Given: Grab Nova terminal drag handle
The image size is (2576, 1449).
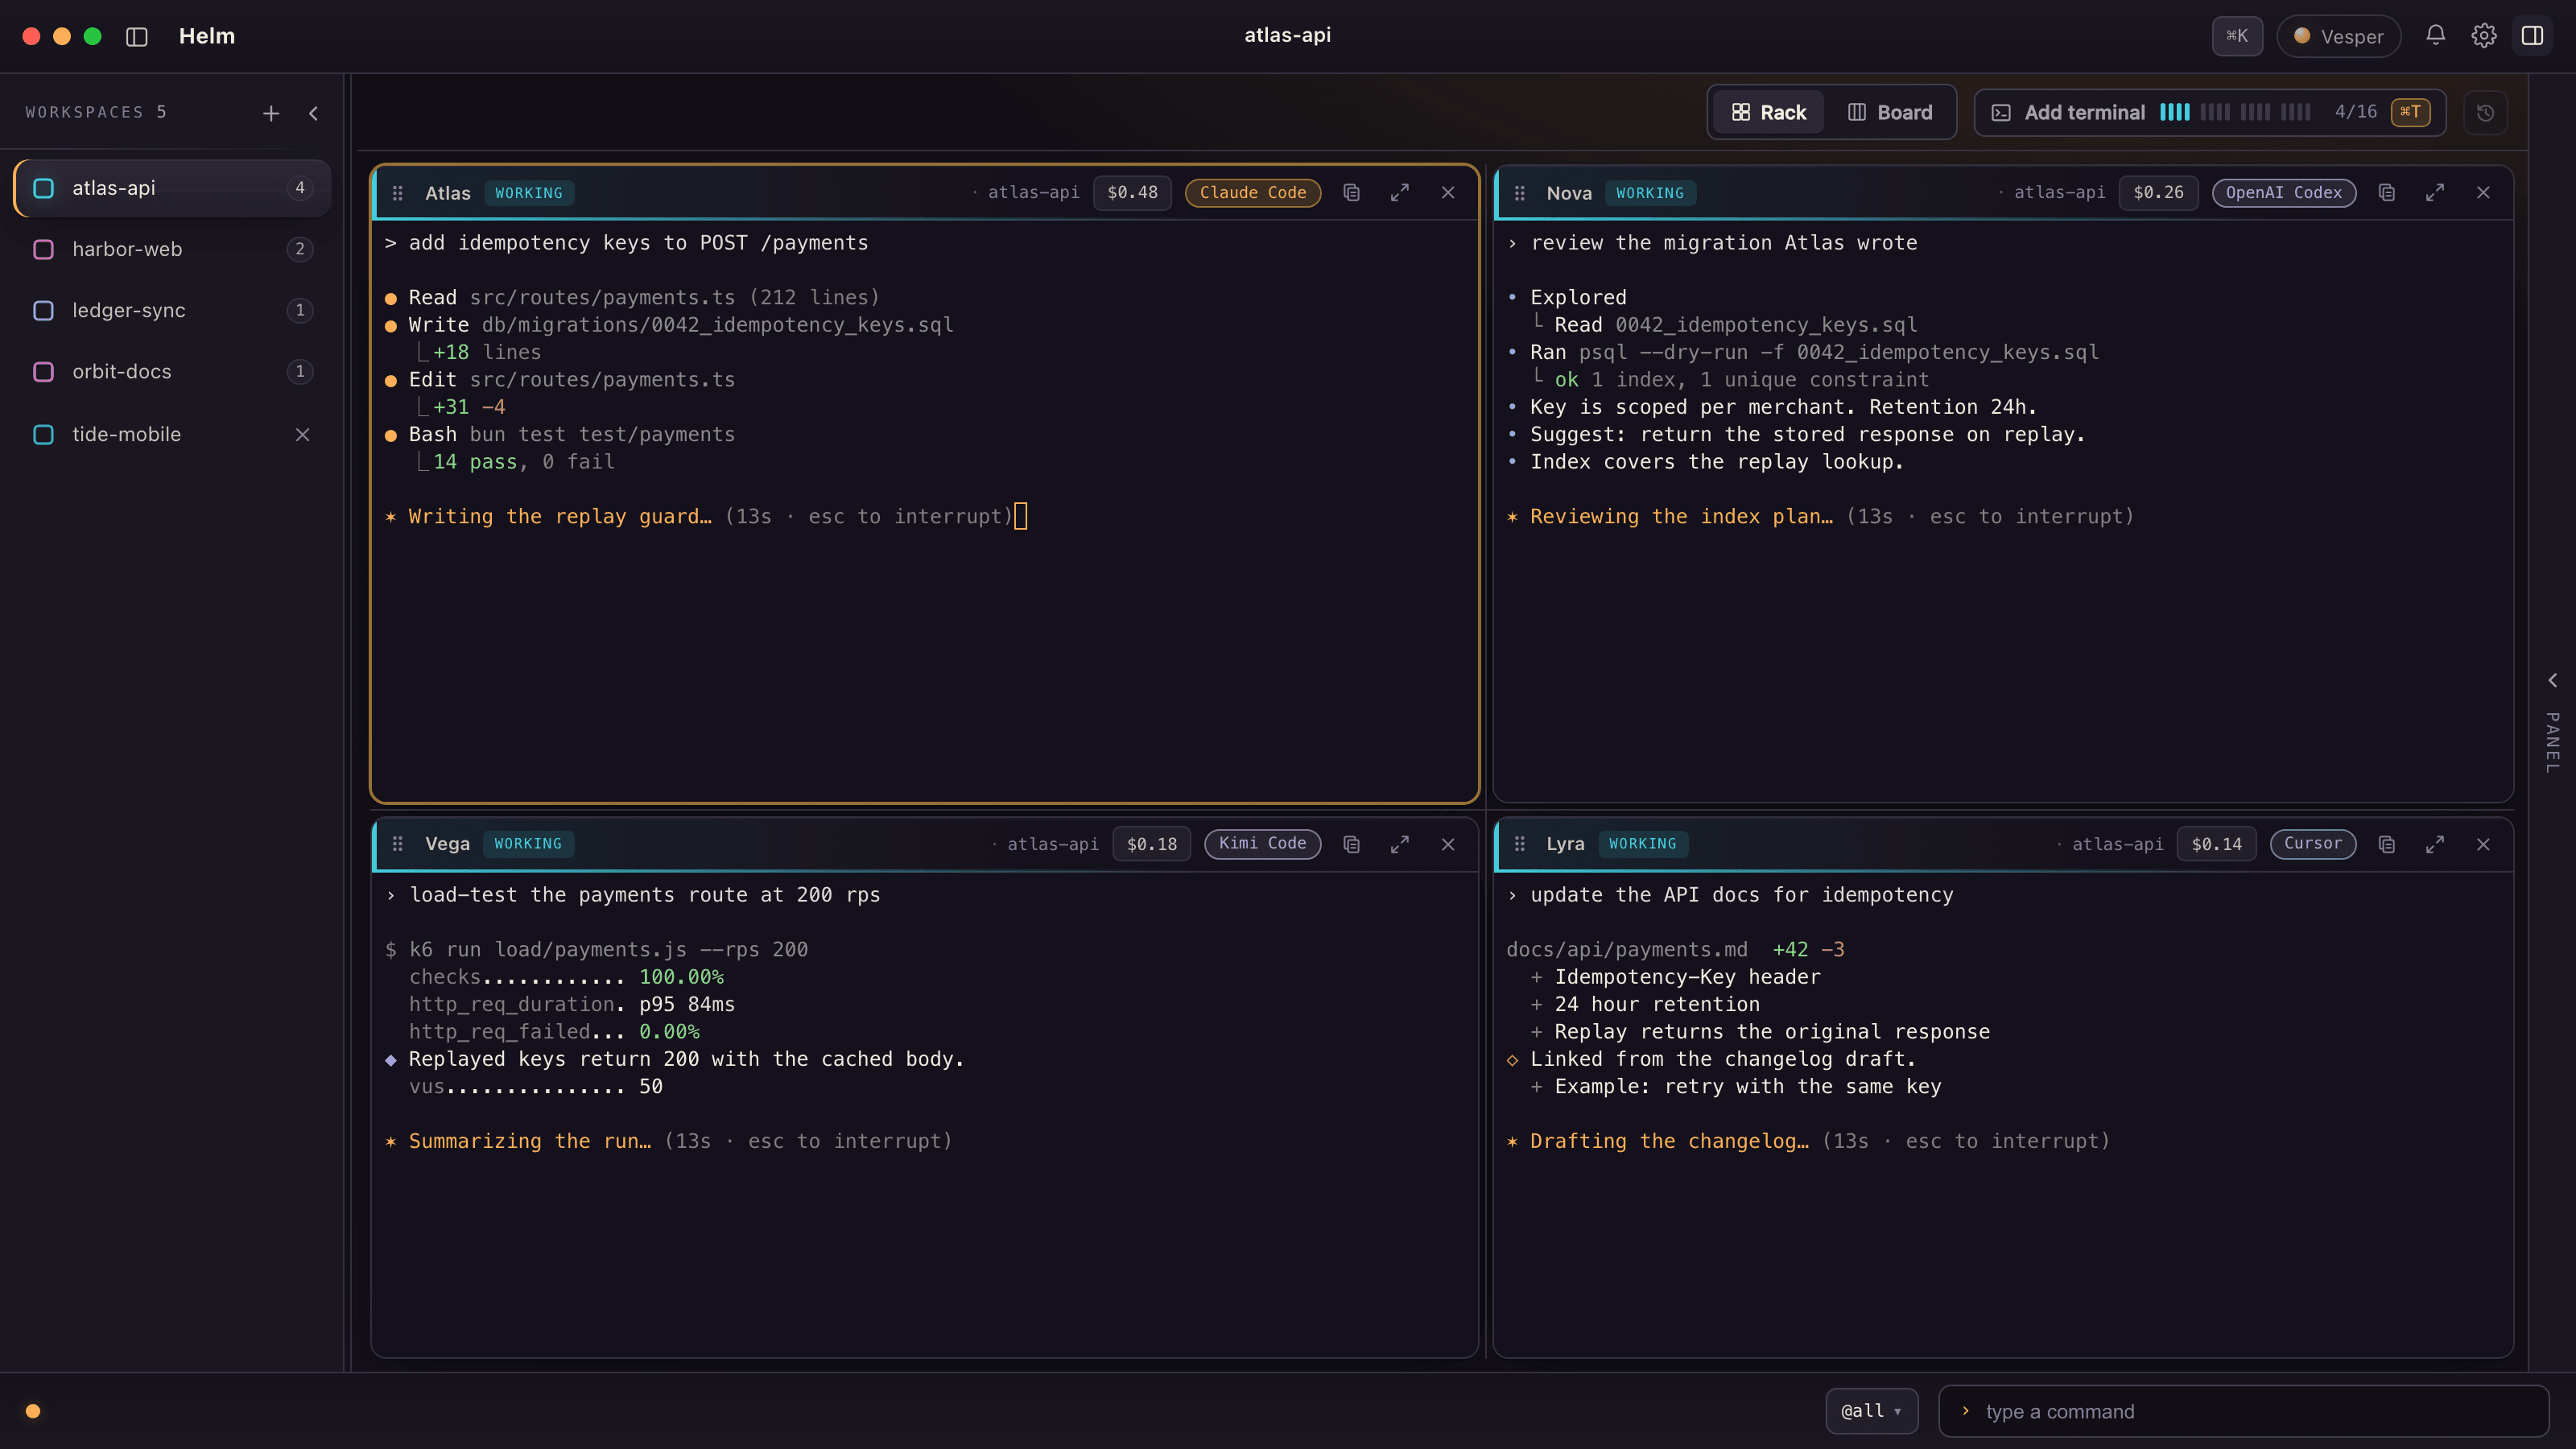Looking at the screenshot, I should [x=1519, y=193].
